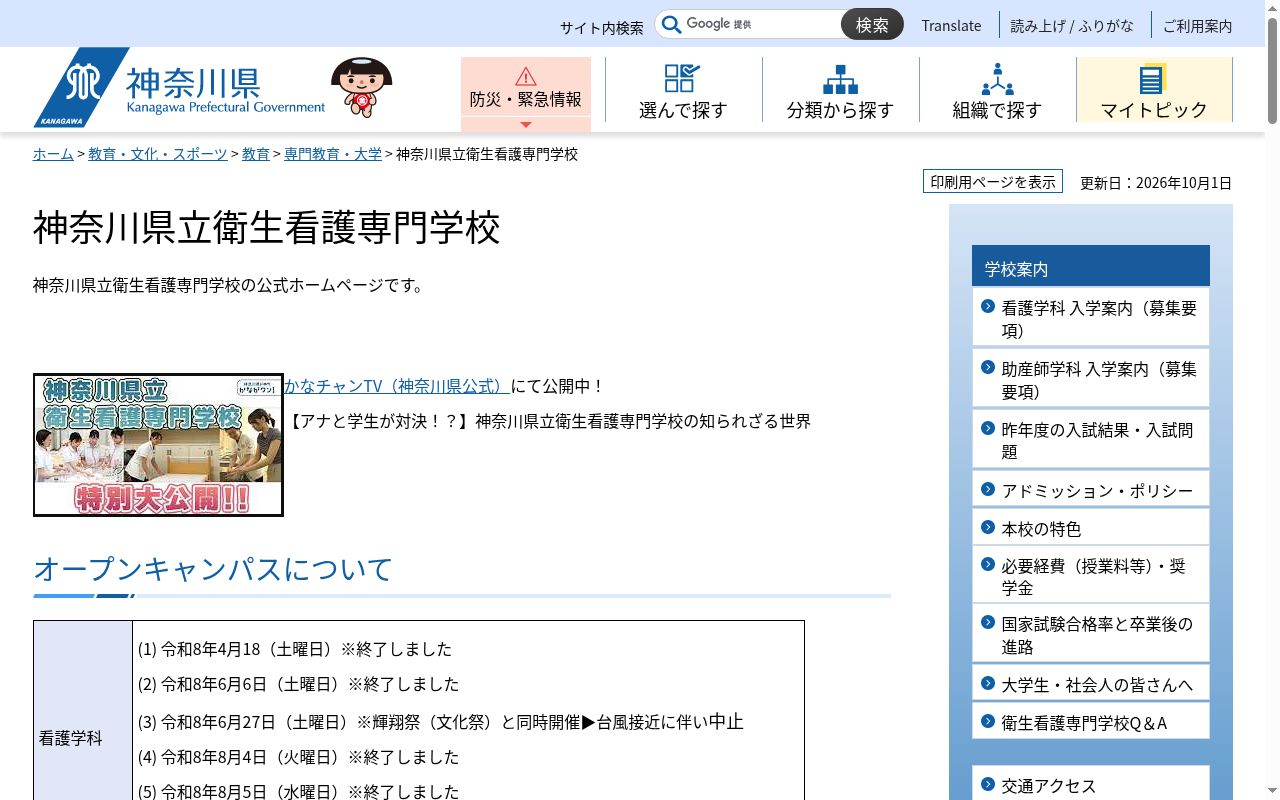Open マイトピック menu
The width and height of the screenshot is (1280, 800).
tap(1154, 91)
